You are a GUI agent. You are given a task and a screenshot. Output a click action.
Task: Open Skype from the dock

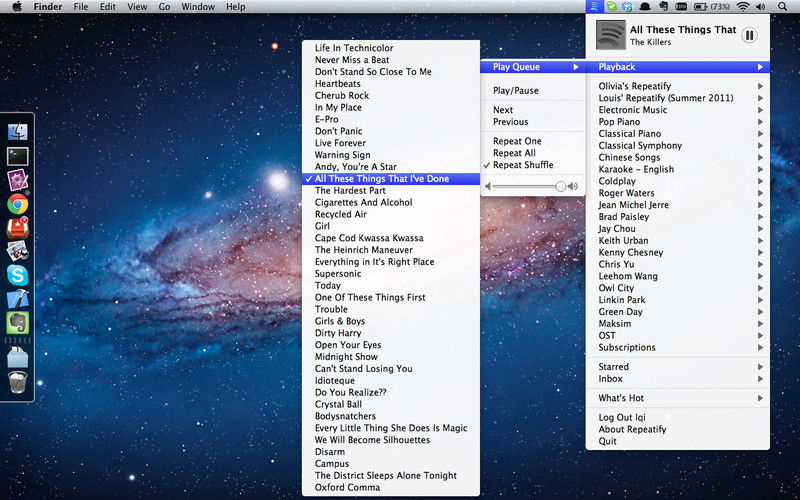click(17, 276)
